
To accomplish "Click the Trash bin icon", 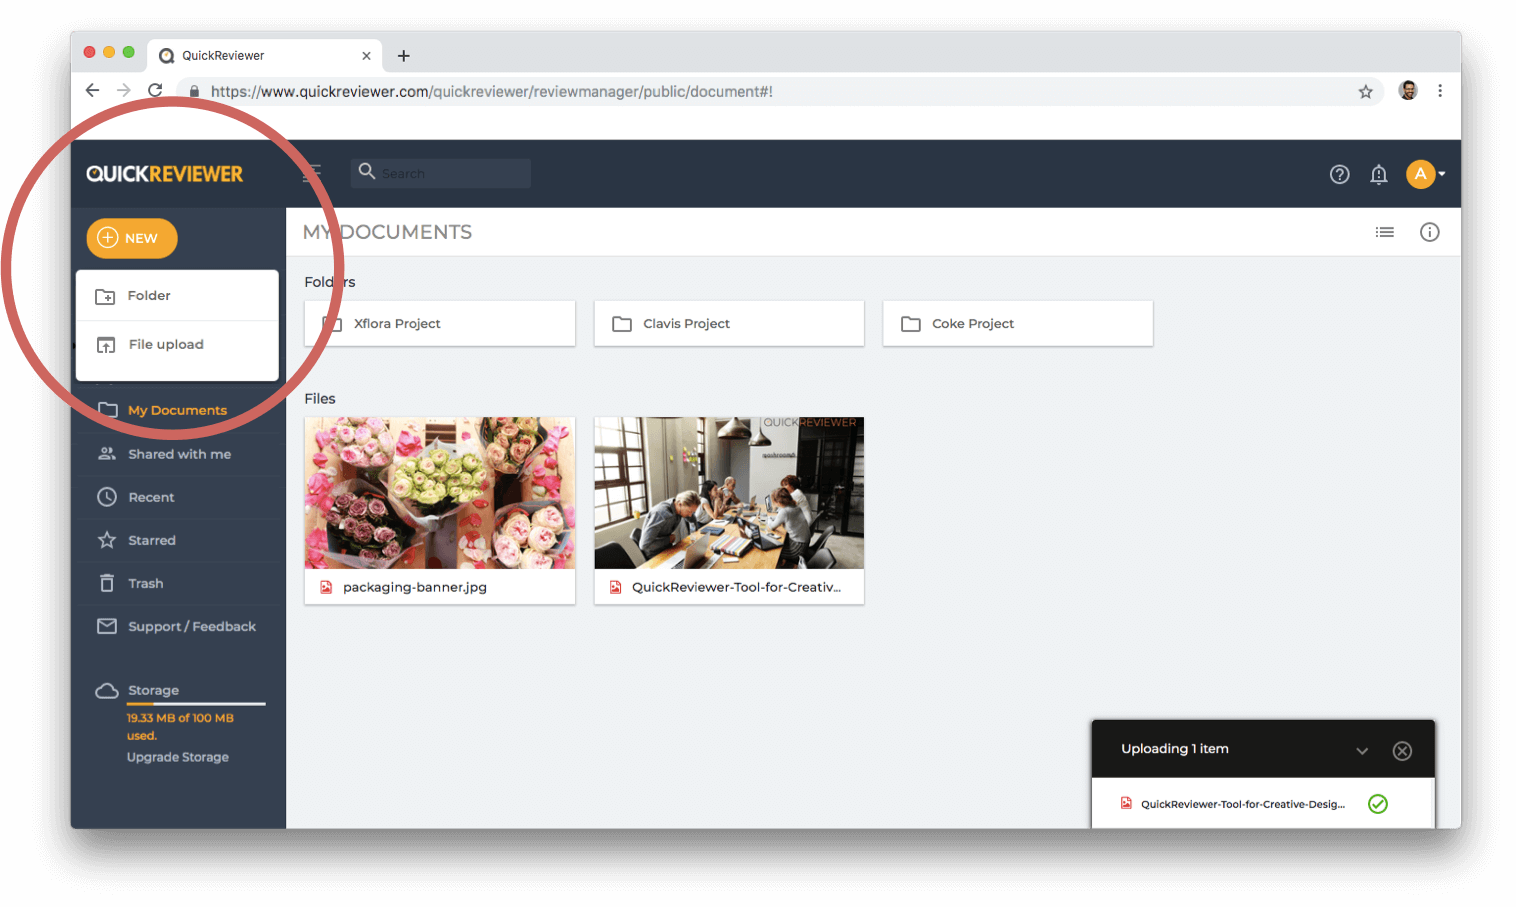I will [x=107, y=583].
